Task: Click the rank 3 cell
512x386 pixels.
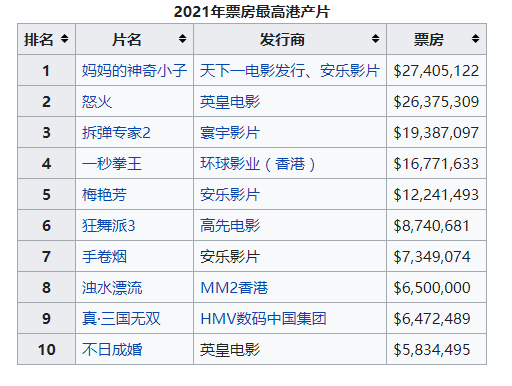Action: [x=46, y=133]
